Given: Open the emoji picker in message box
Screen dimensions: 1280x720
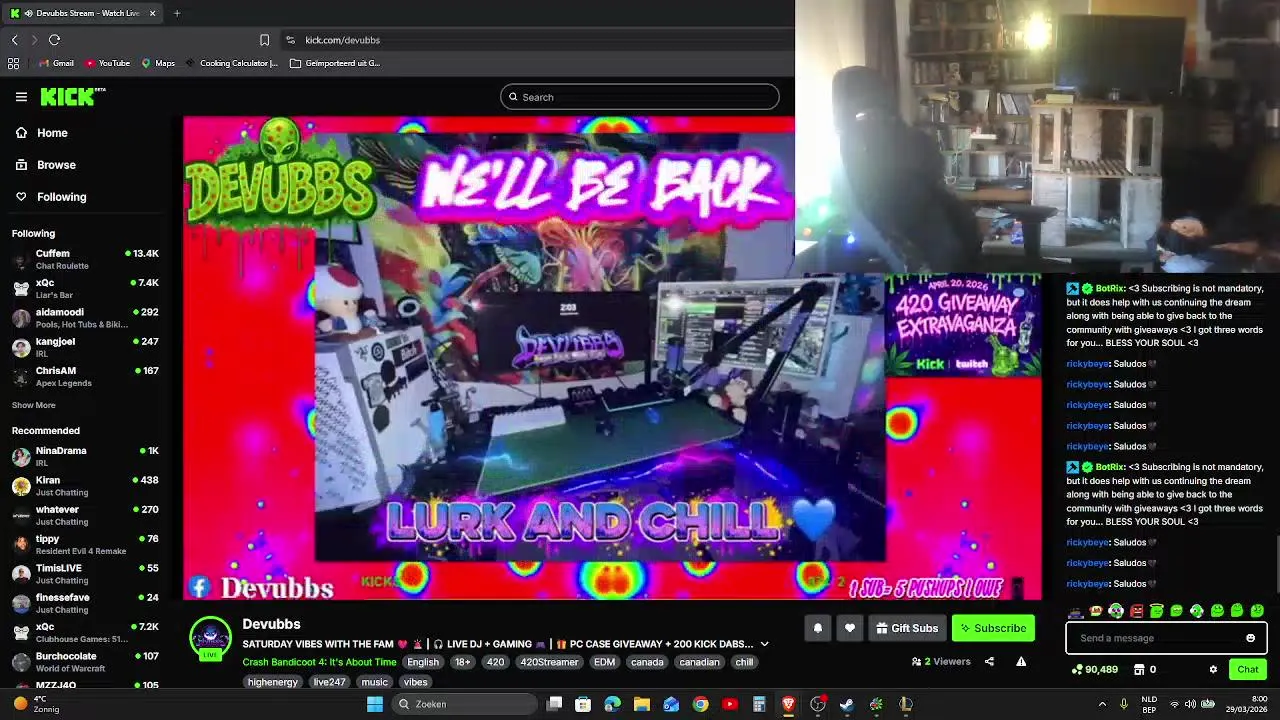Looking at the screenshot, I should click(1250, 638).
